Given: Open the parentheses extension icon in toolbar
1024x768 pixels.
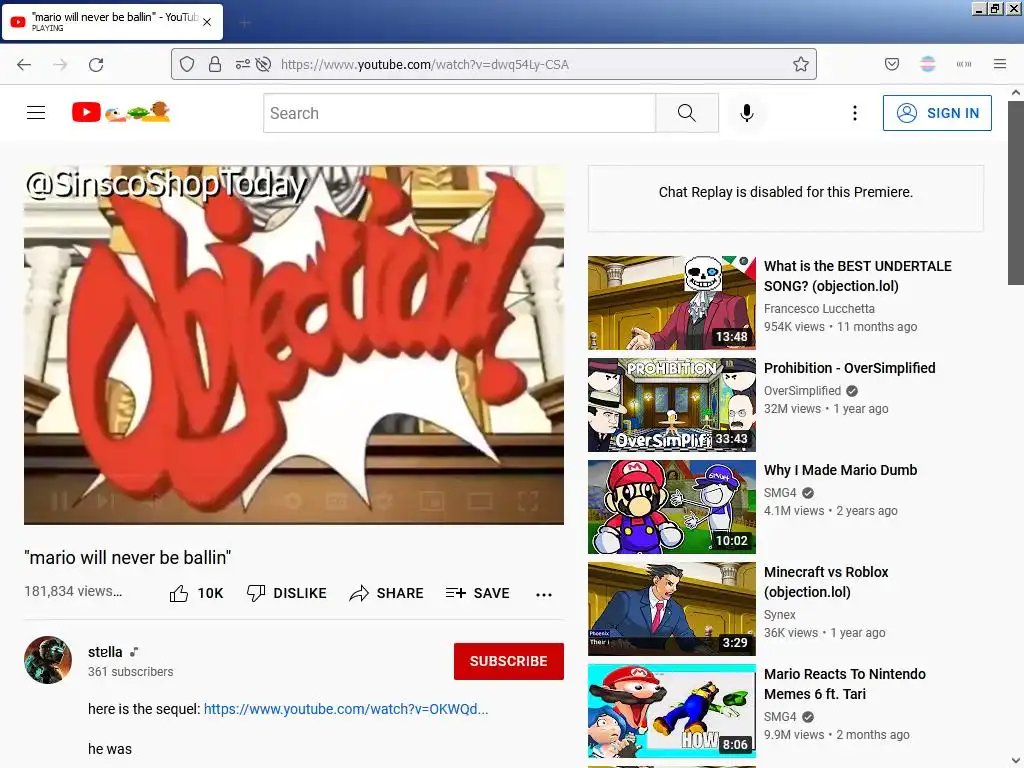Looking at the screenshot, I should click(x=964, y=64).
